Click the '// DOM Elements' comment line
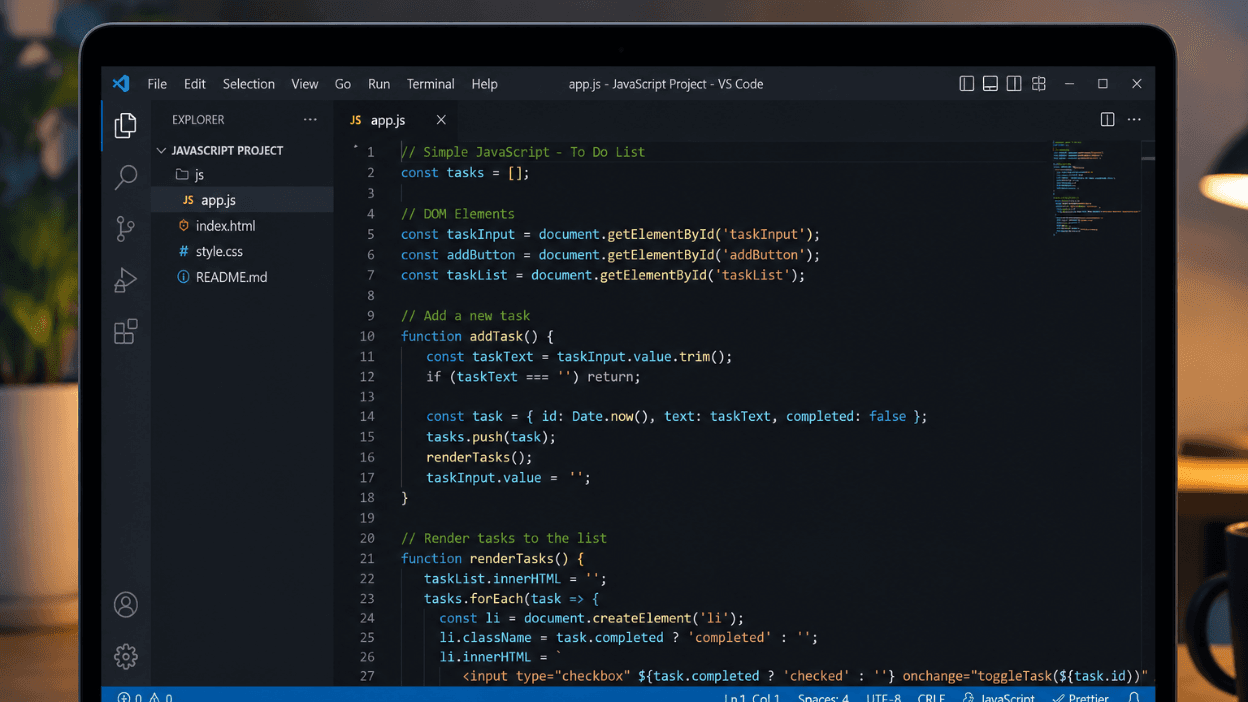1248x702 pixels. [458, 214]
